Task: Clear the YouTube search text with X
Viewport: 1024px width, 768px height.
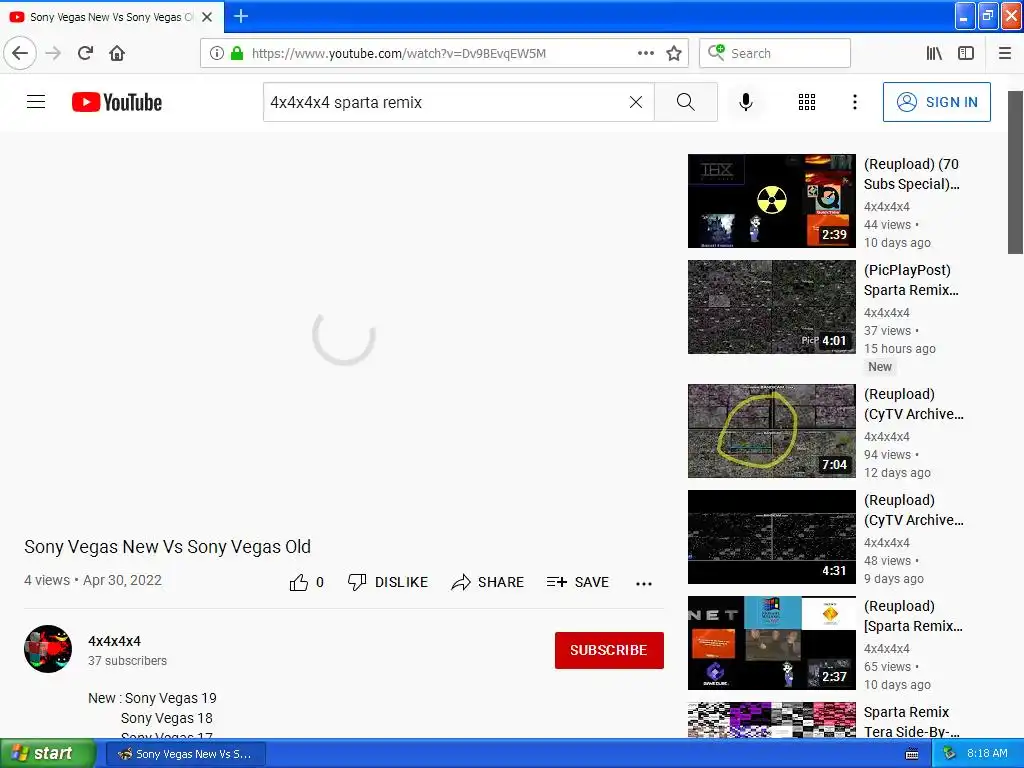Action: point(635,102)
